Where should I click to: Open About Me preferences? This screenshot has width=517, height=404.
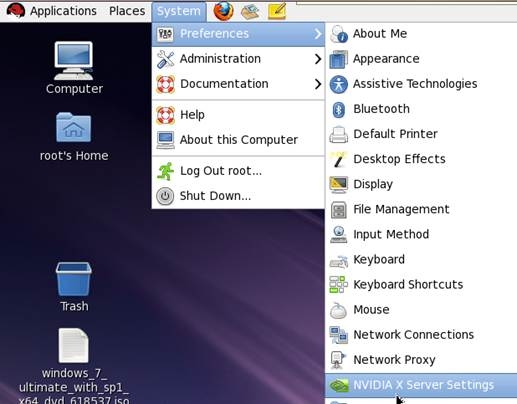click(x=421, y=34)
